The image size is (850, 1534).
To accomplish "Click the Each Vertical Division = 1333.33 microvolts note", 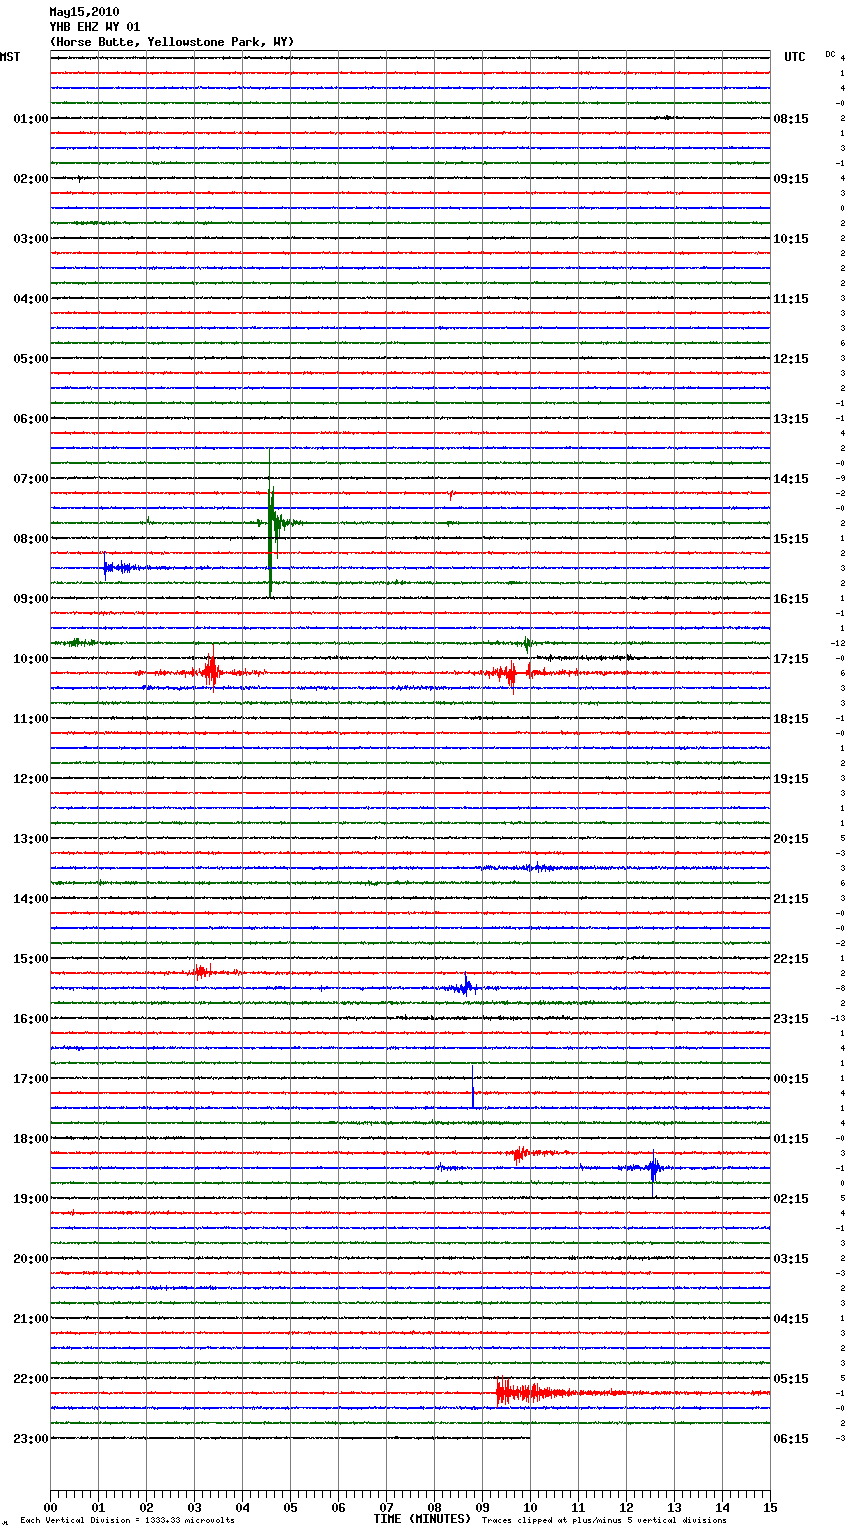I will tap(127, 1521).
